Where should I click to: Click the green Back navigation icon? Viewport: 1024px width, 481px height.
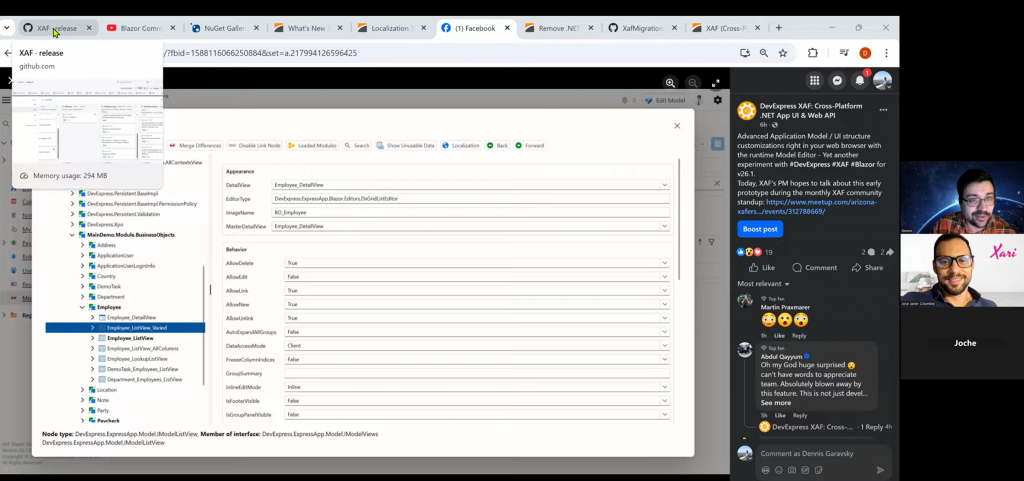[x=491, y=145]
